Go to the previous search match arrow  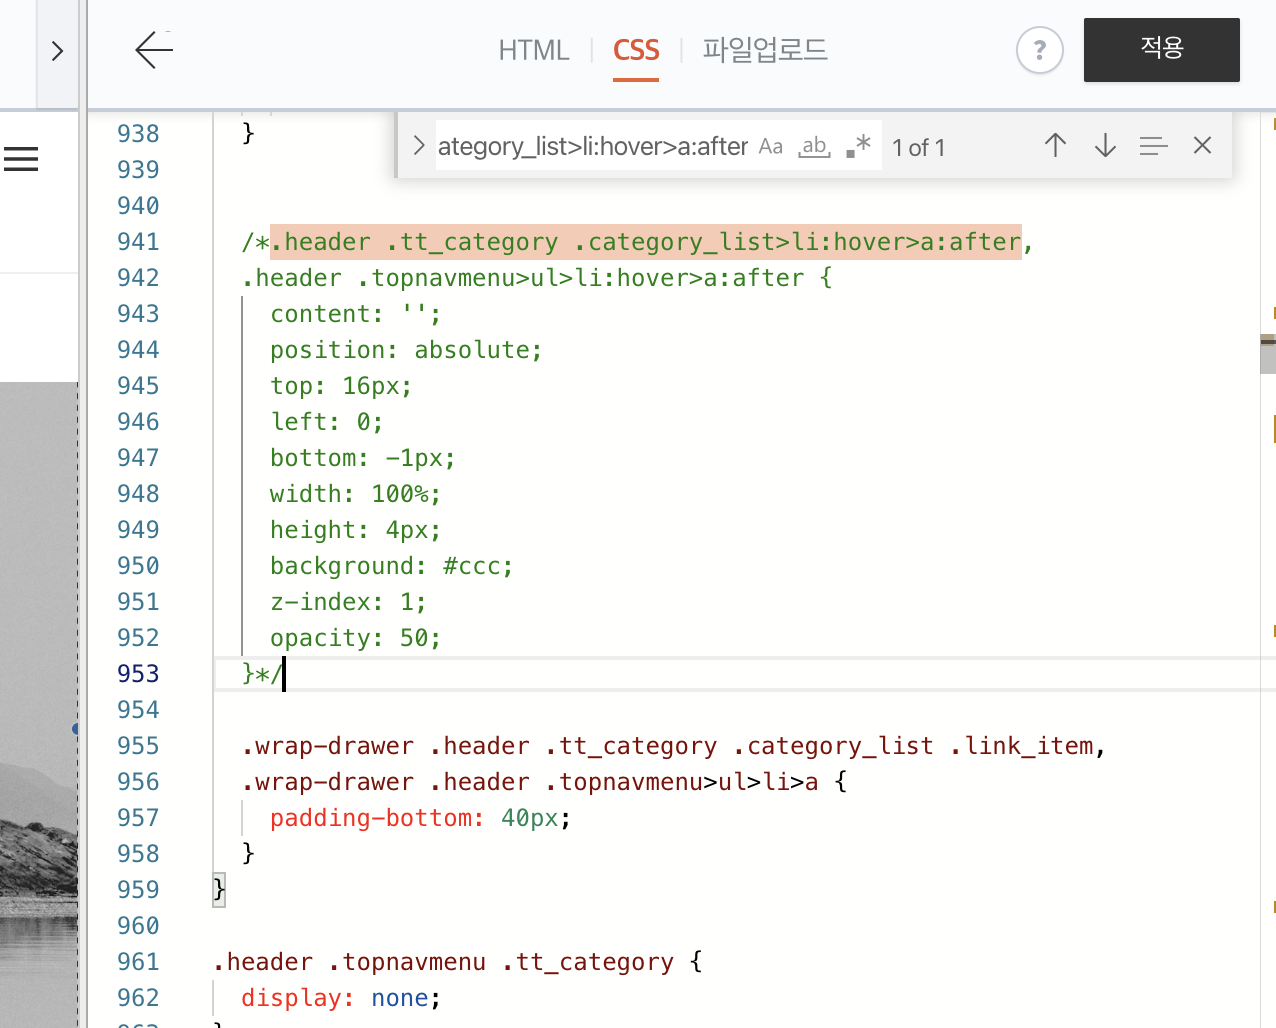1055,145
